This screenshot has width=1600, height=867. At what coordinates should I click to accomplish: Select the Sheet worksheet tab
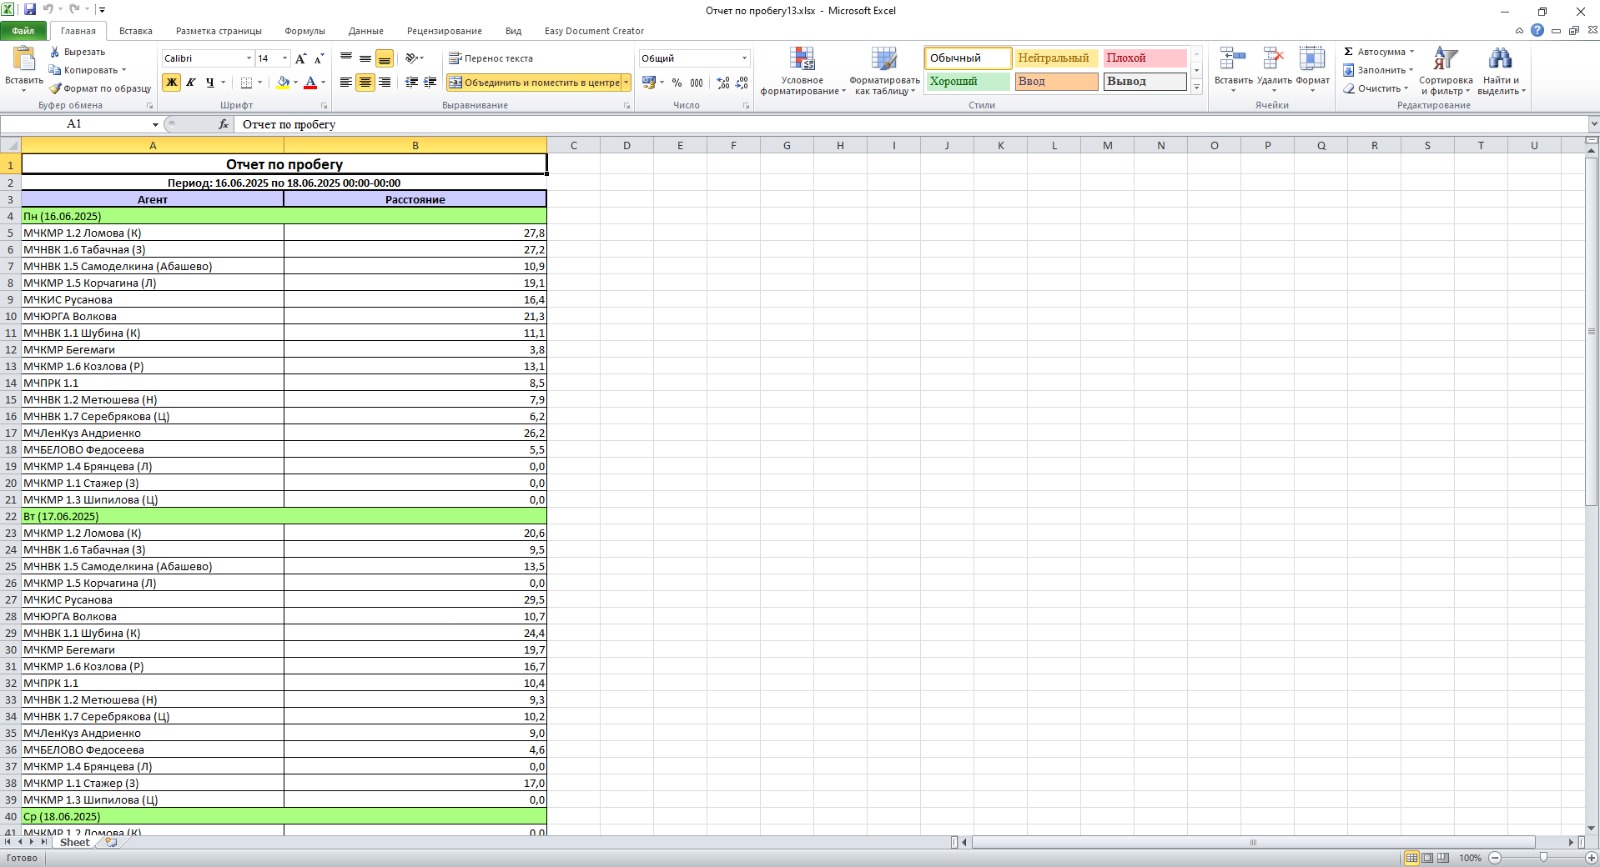pos(74,842)
